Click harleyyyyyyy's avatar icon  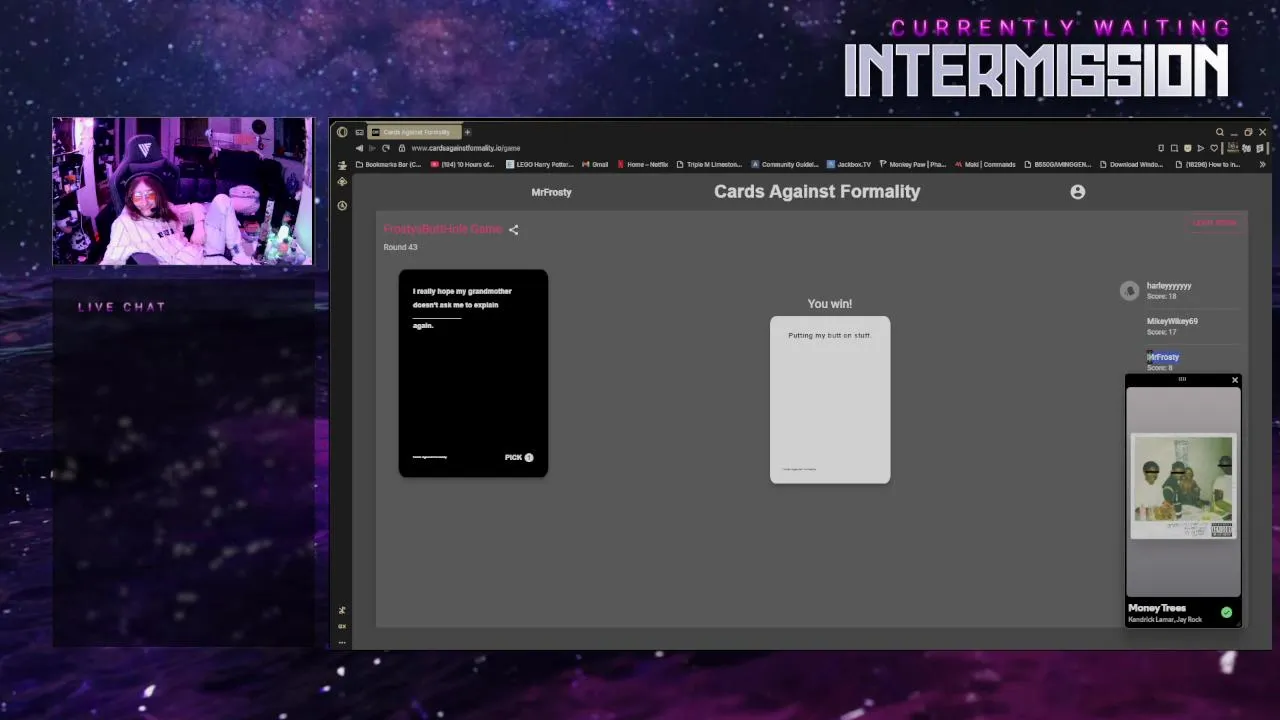pos(1129,291)
